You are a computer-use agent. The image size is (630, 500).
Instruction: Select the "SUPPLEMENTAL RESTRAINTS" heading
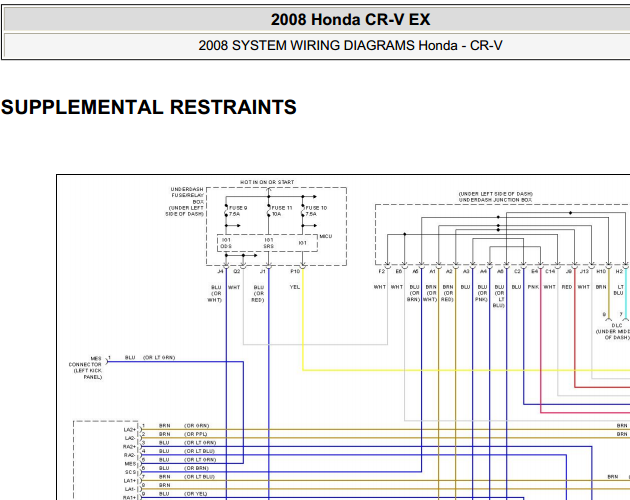[149, 107]
